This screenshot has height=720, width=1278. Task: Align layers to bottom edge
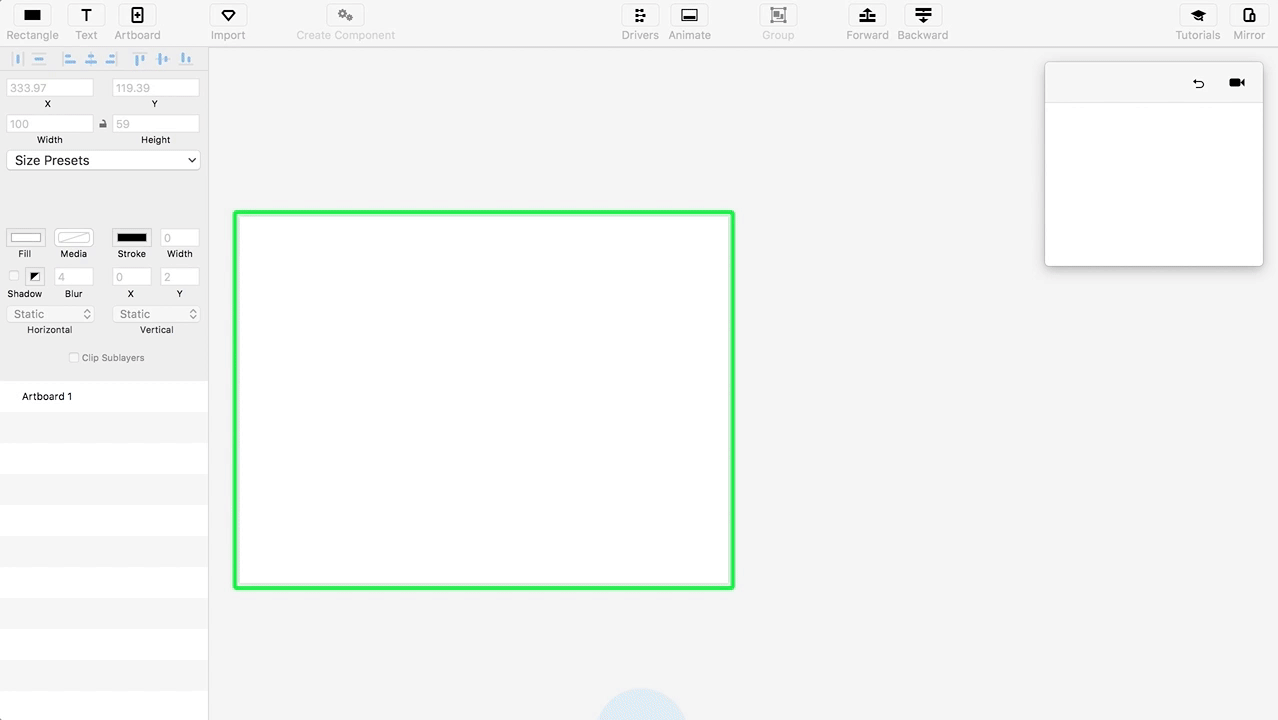tap(185, 59)
